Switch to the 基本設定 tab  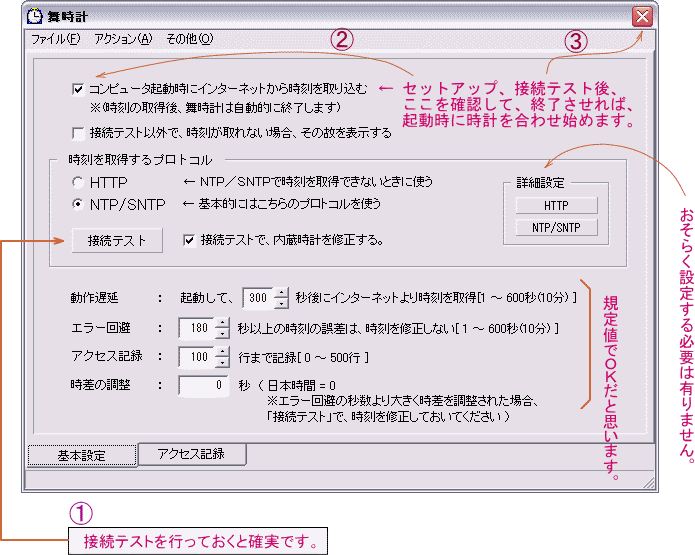[x=81, y=456]
